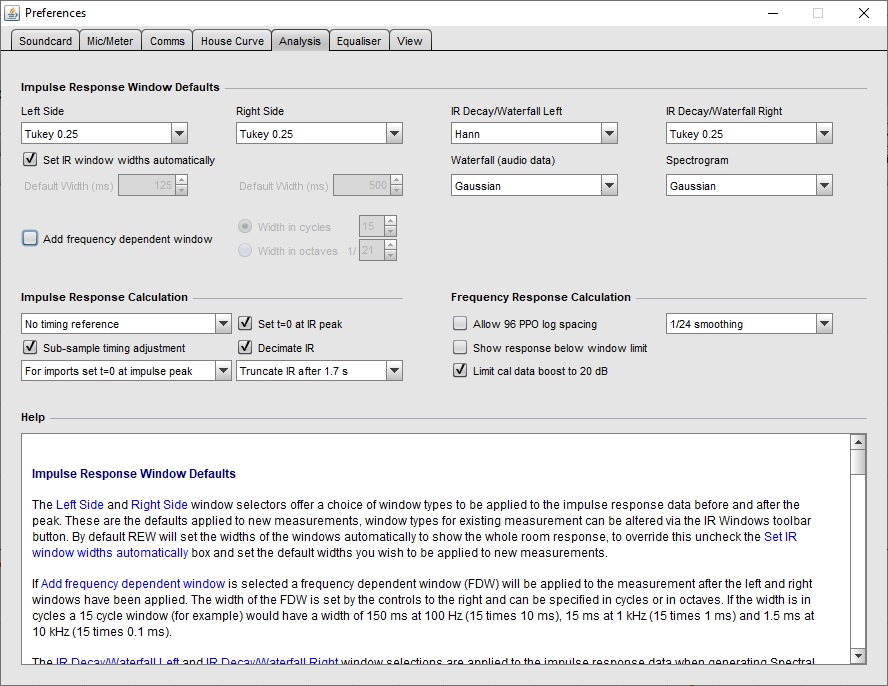Select the Width in cycles radio button
The height and width of the screenshot is (686, 888).
pos(245,227)
